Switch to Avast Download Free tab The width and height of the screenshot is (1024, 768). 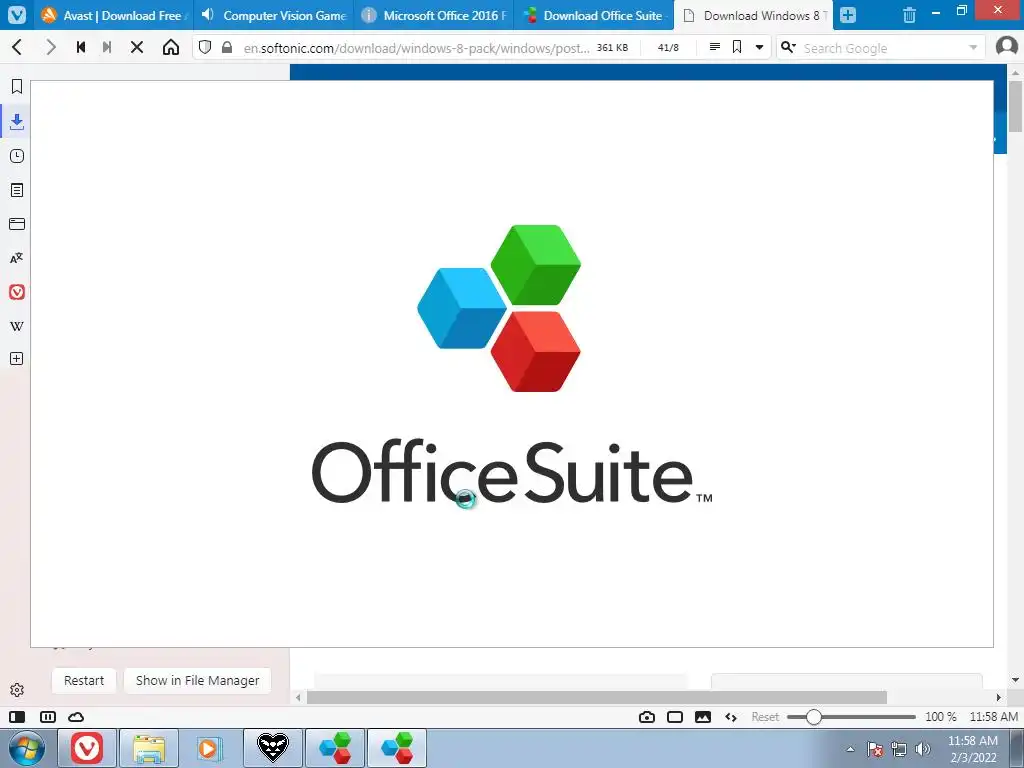tap(114, 15)
